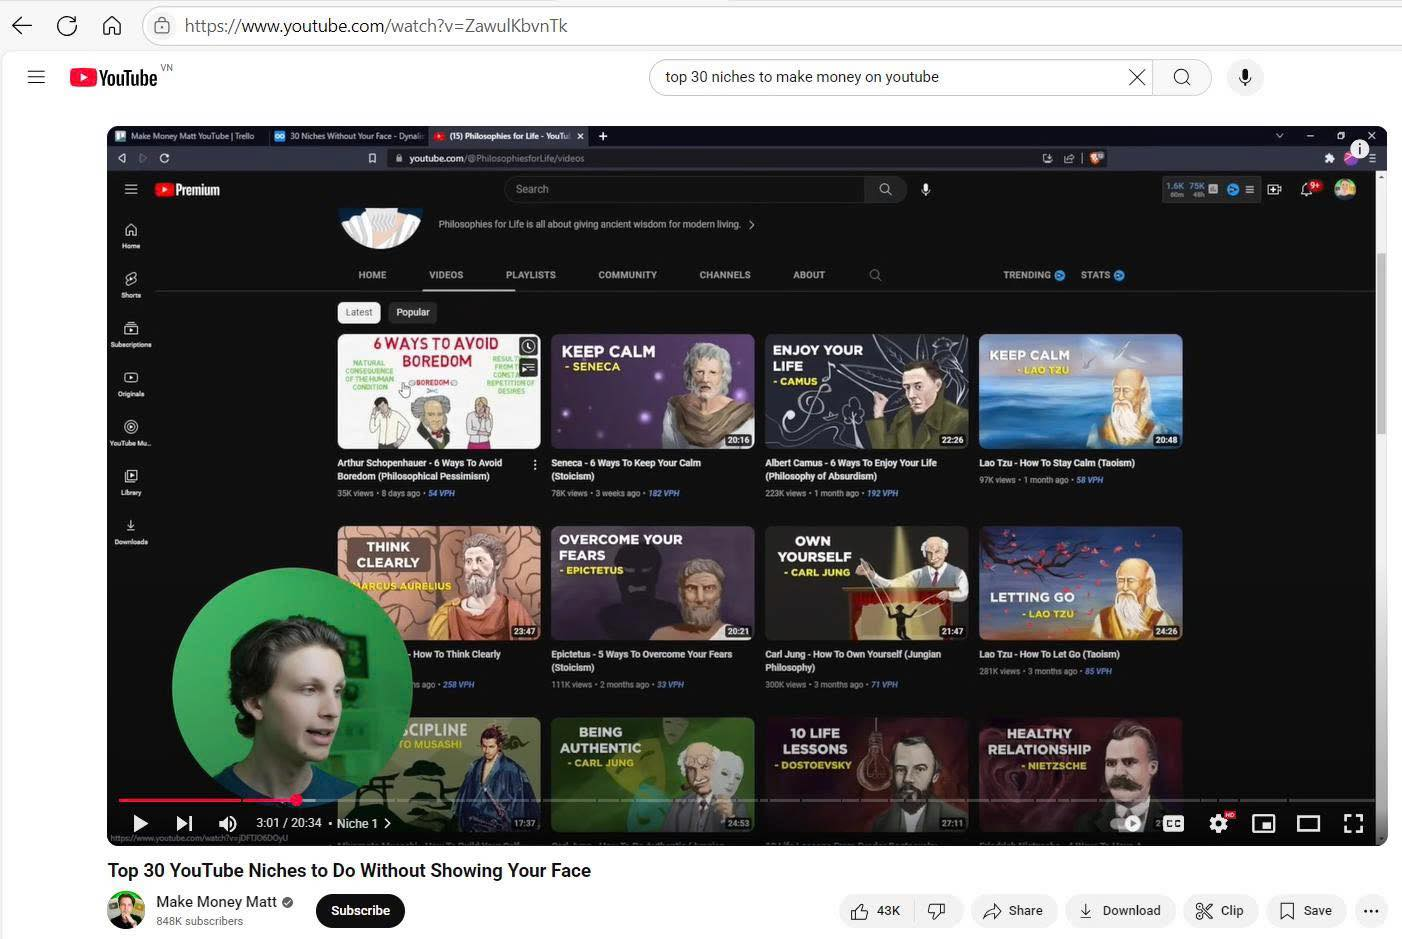Image resolution: width=1402 pixels, height=939 pixels.
Task: Open player settings gear
Action: tap(1219, 823)
